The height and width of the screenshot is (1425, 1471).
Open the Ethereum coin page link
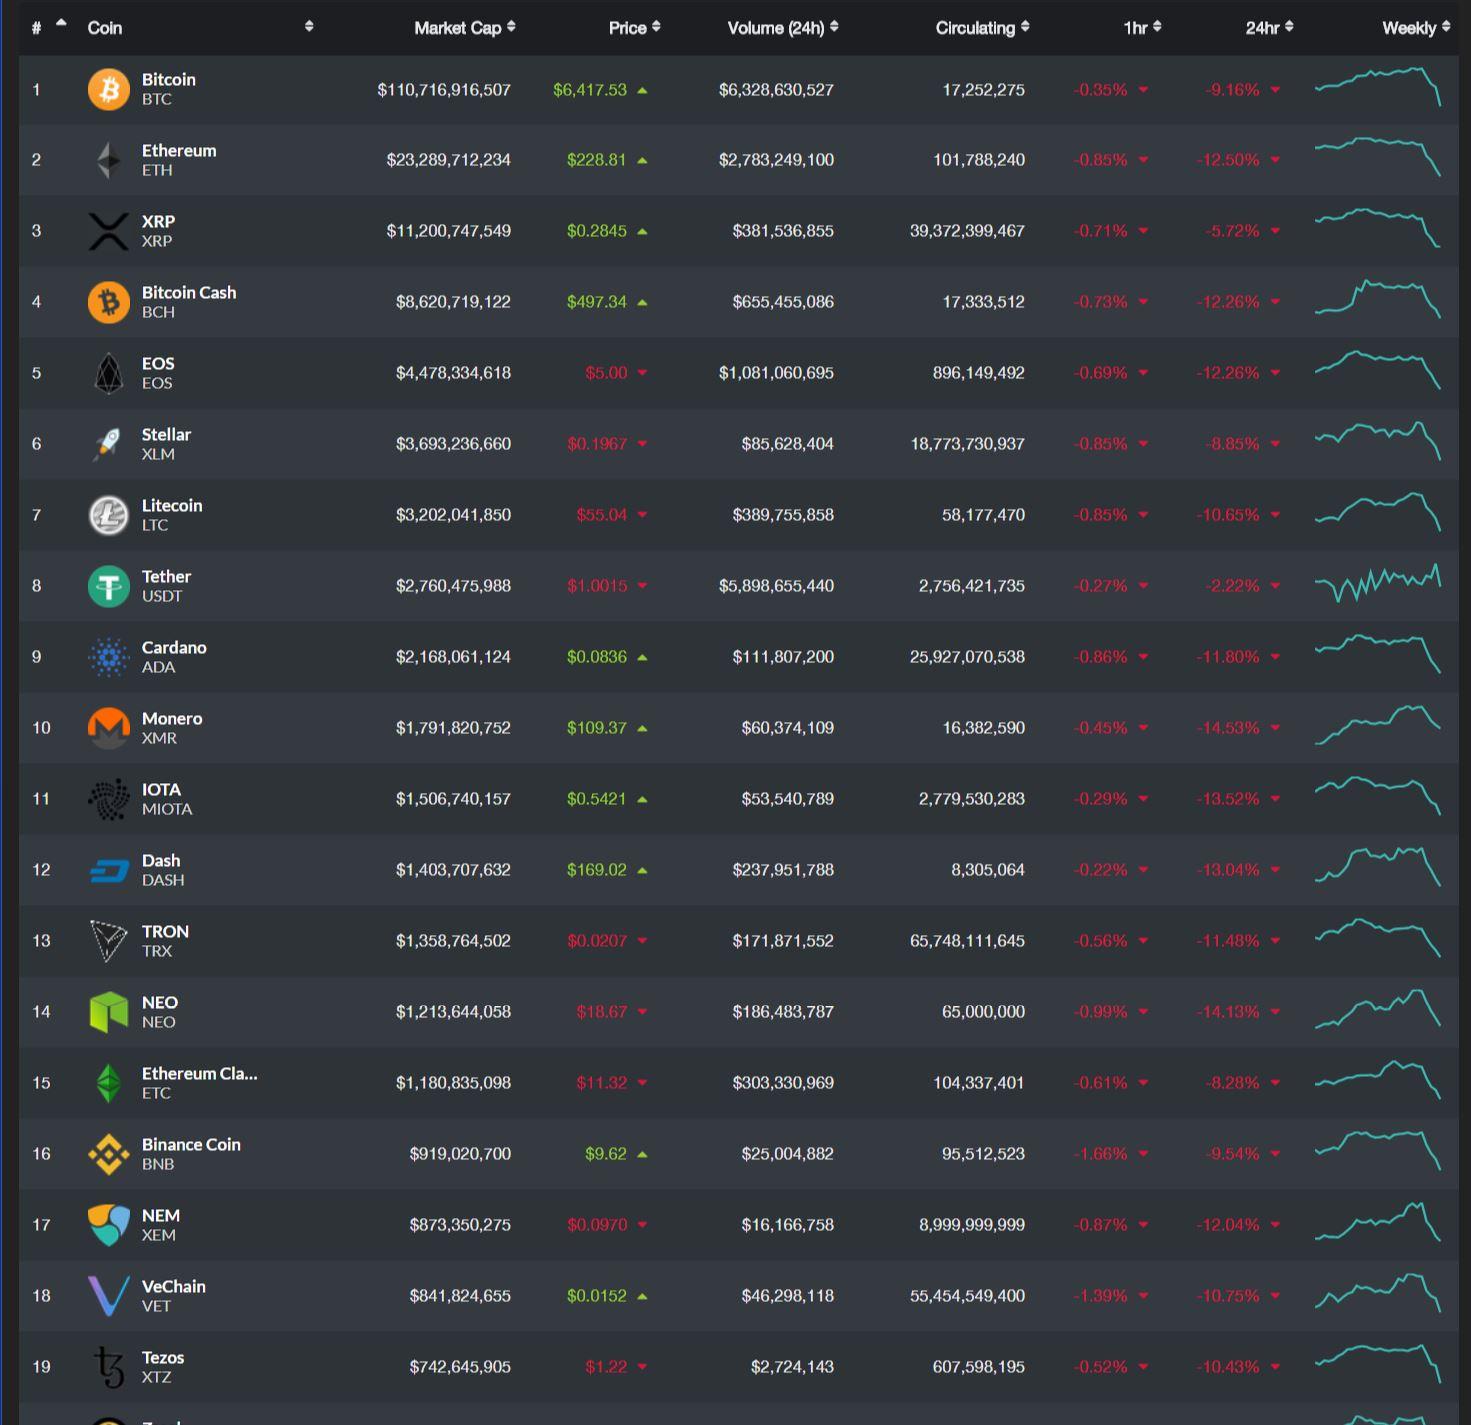[x=179, y=150]
